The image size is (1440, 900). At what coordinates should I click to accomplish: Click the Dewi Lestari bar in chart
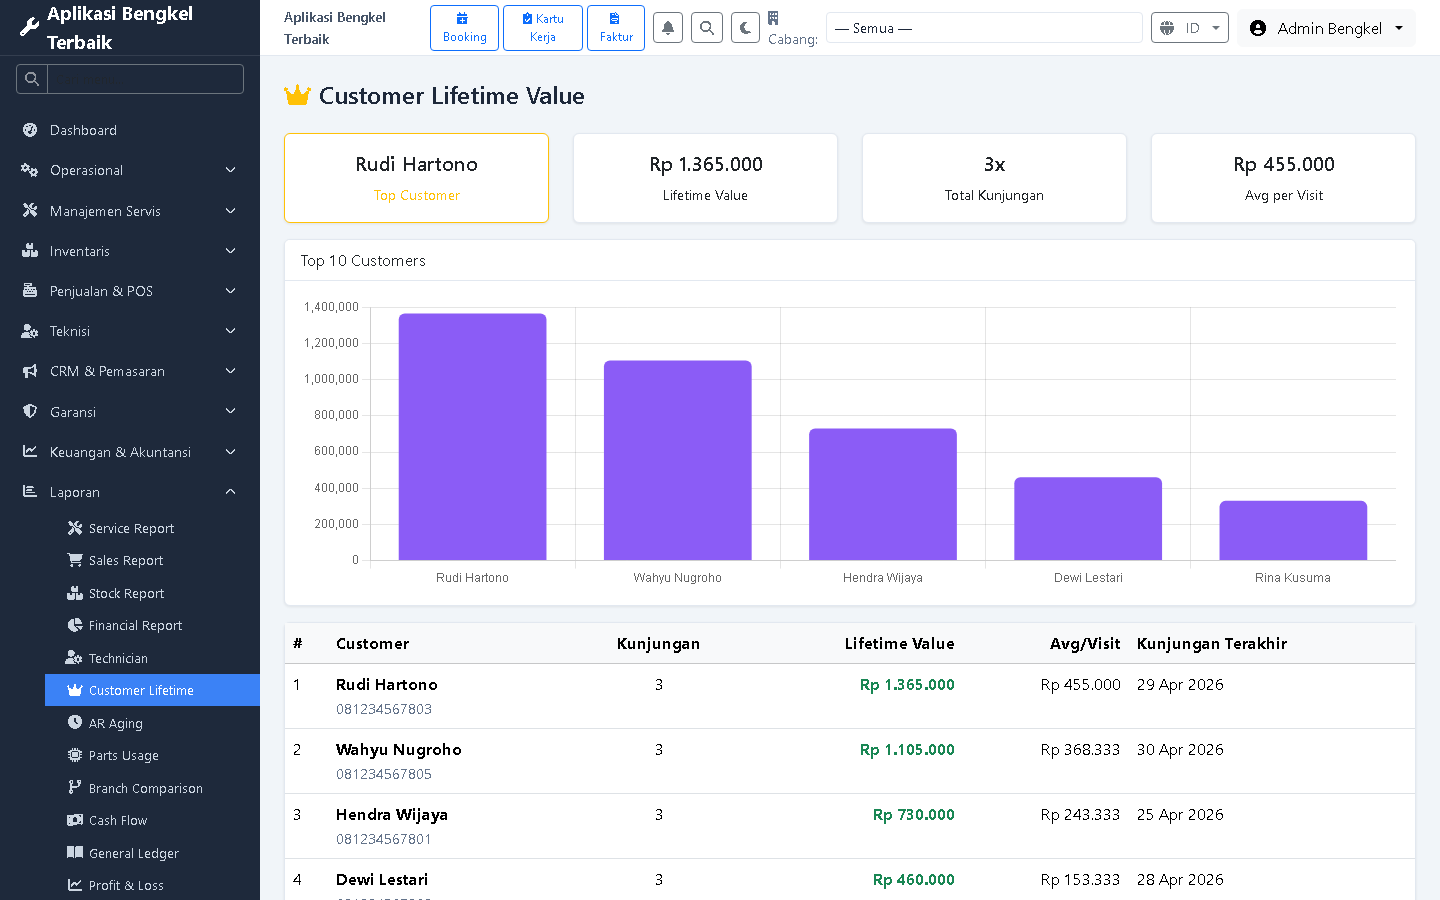[x=1088, y=518]
